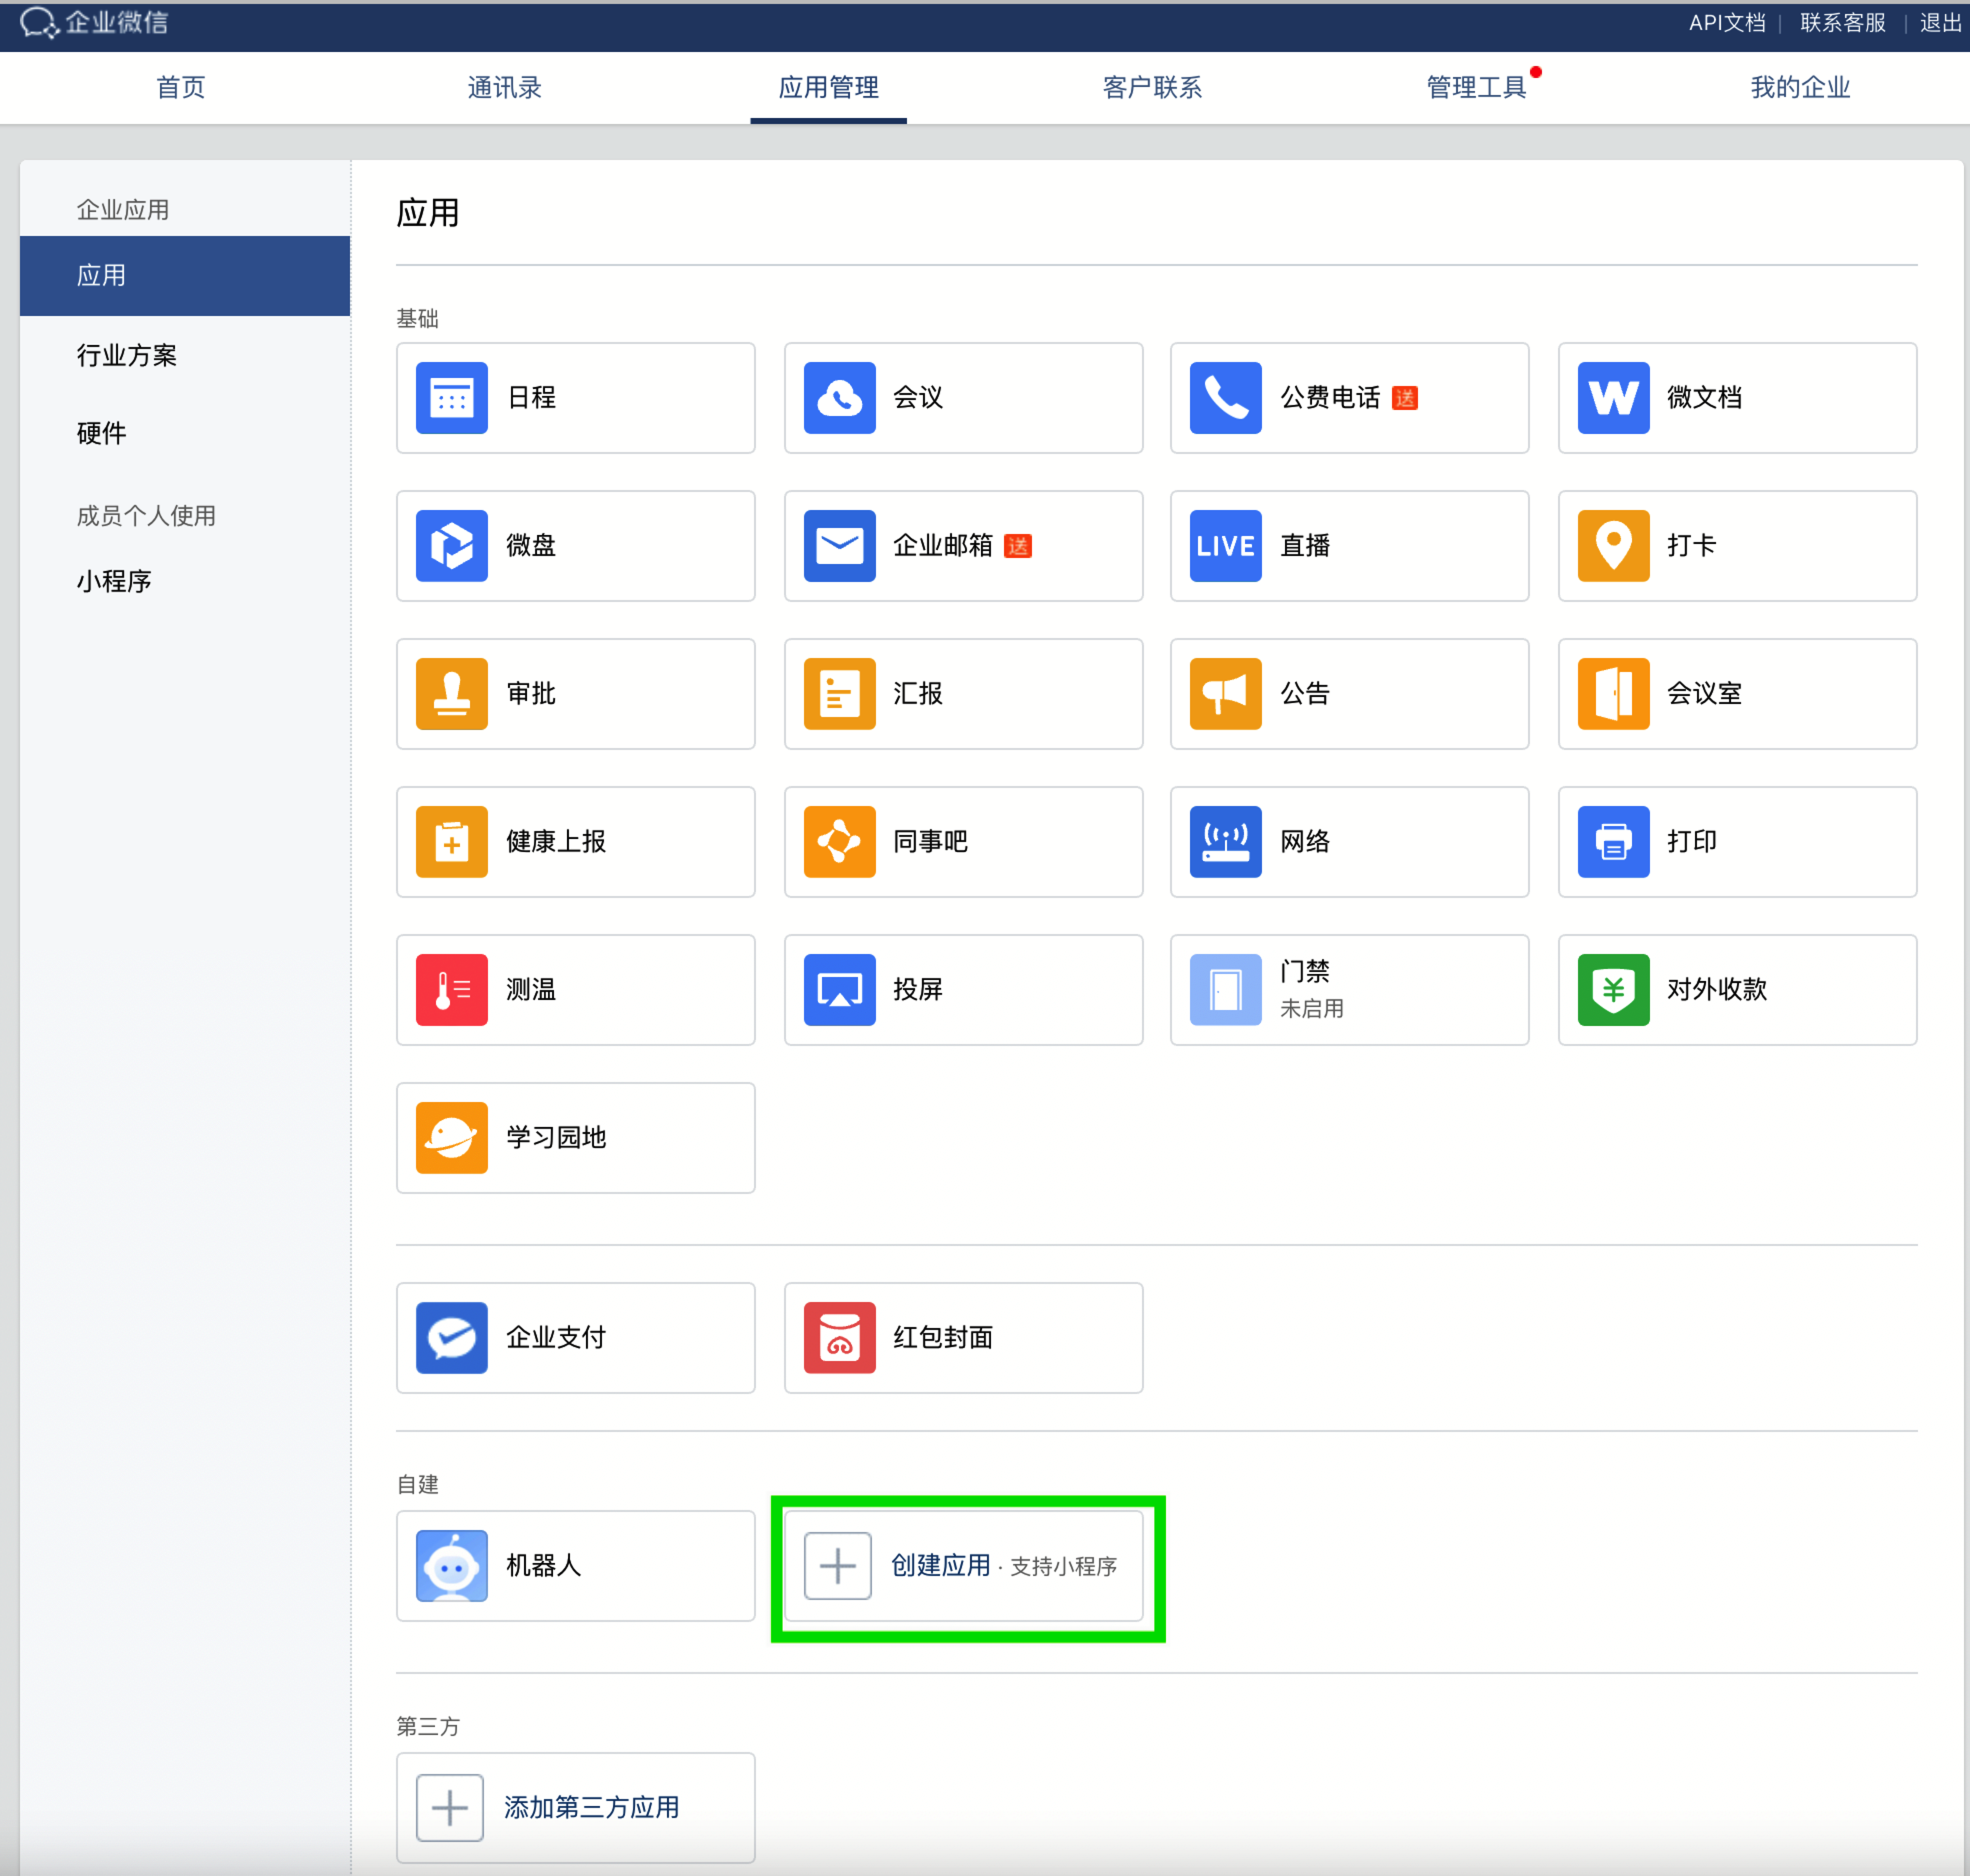Image resolution: width=1970 pixels, height=1876 pixels.
Task: Click 退出 to log out
Action: tap(1940, 23)
